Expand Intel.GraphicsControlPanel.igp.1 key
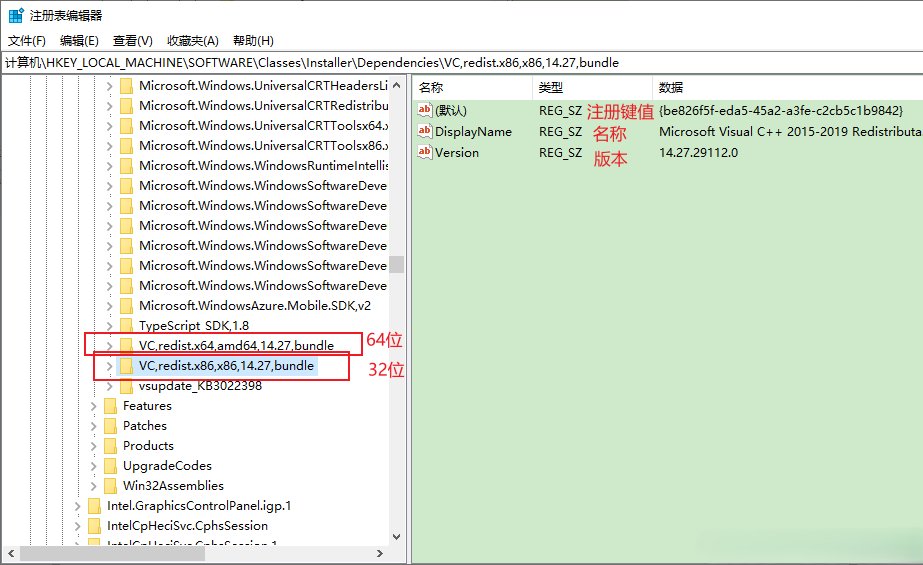The width and height of the screenshot is (923, 565). click(x=78, y=506)
